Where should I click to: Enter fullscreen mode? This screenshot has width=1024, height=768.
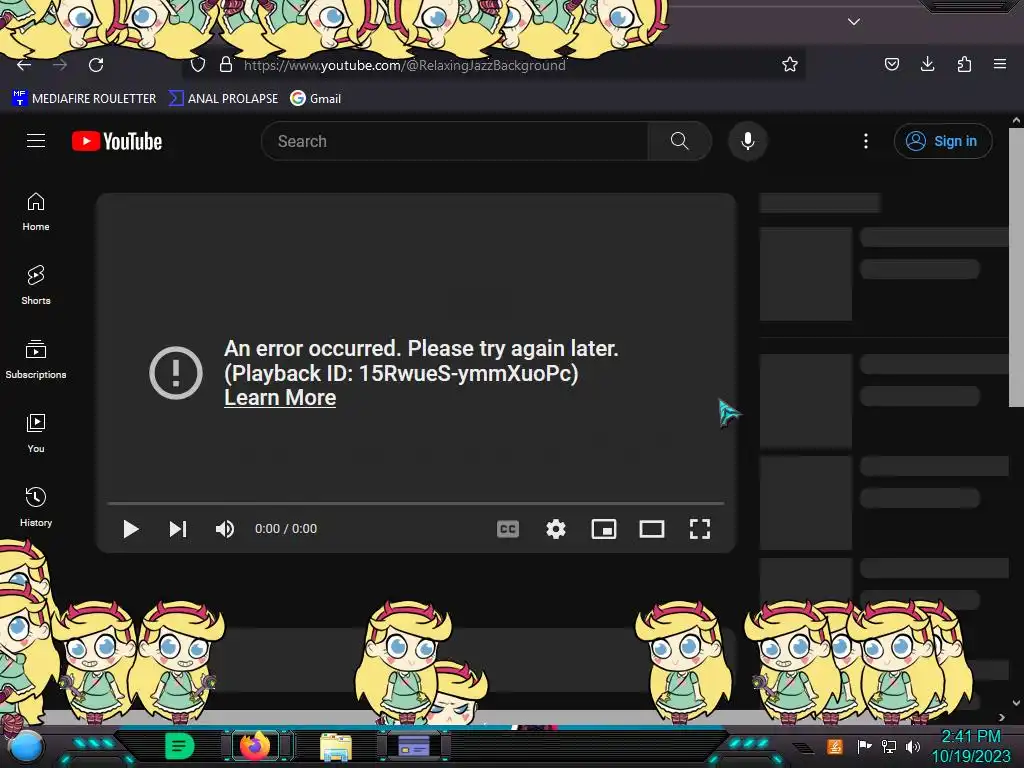point(699,529)
